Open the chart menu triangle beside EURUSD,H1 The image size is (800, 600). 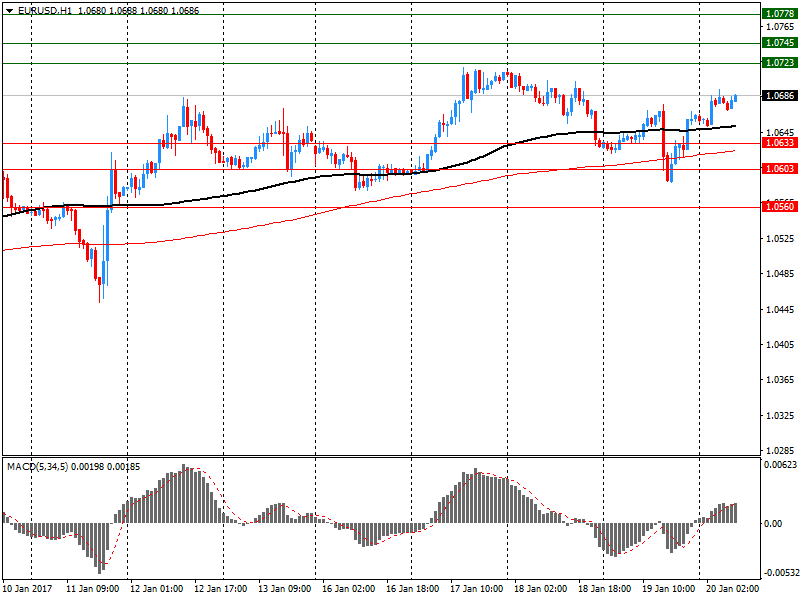9,11
